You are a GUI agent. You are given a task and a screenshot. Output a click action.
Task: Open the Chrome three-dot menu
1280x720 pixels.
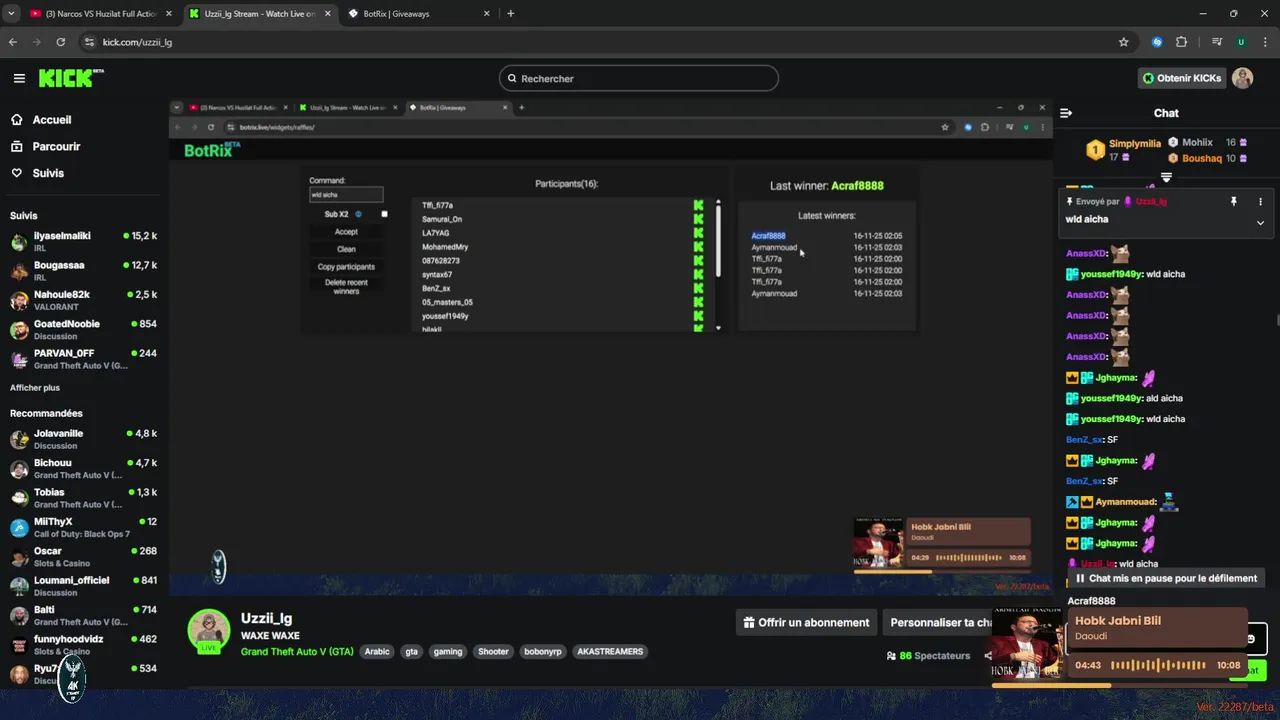(1264, 42)
